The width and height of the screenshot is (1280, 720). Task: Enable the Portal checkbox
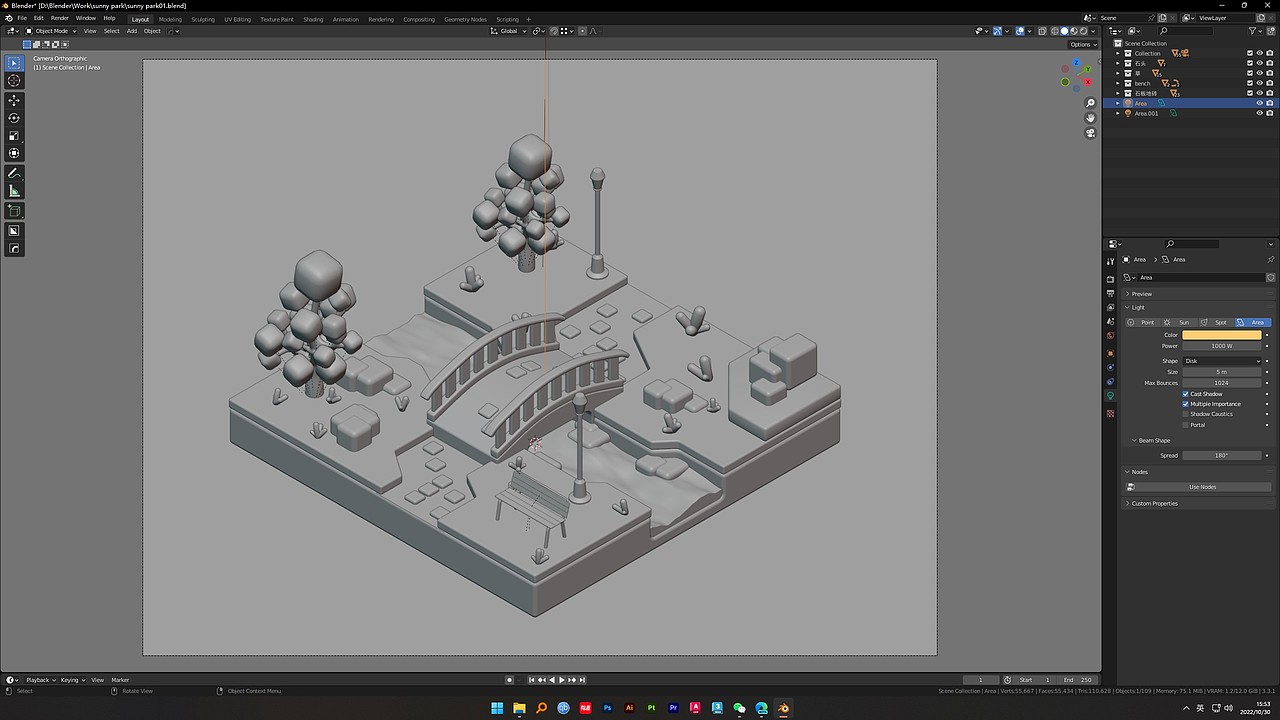(1186, 425)
